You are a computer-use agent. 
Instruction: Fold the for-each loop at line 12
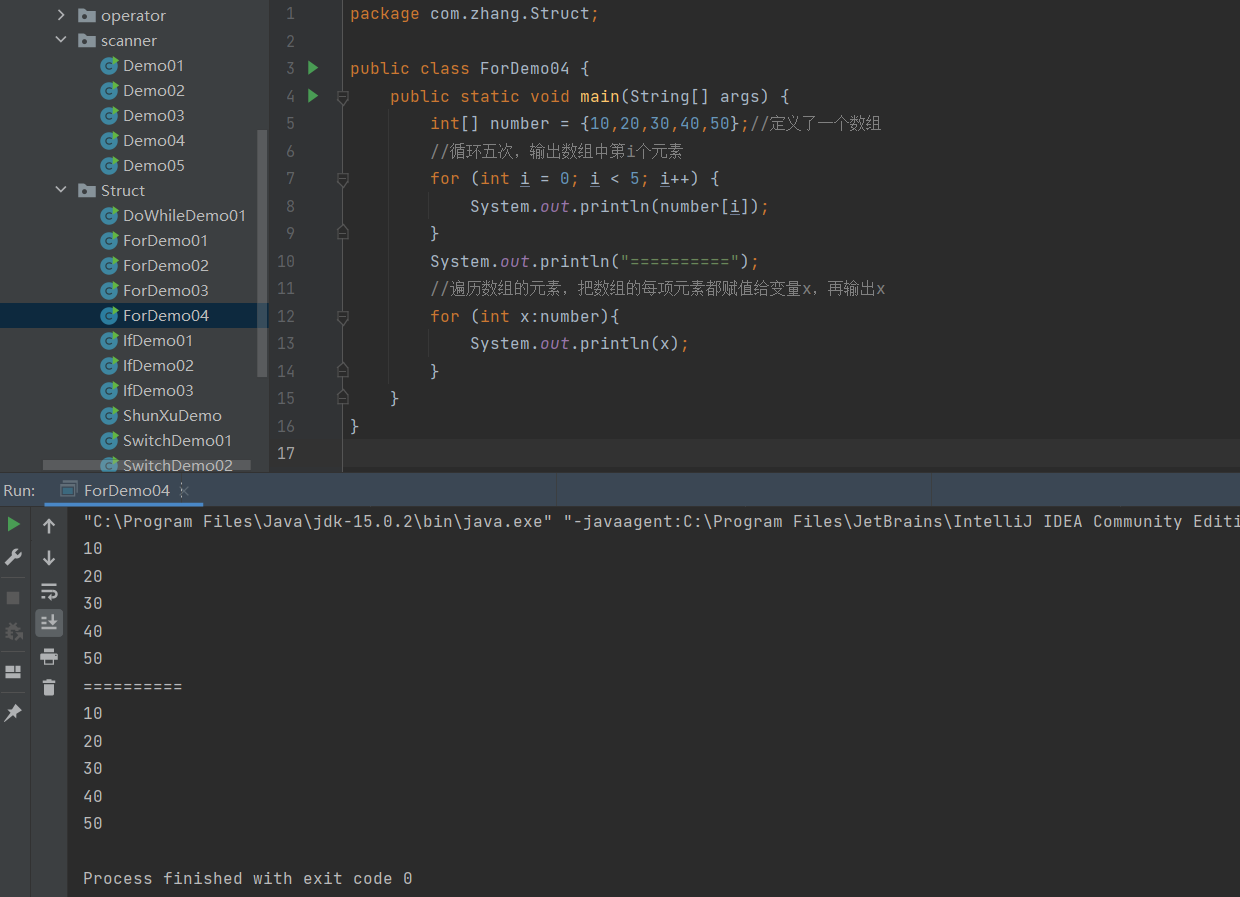343,317
